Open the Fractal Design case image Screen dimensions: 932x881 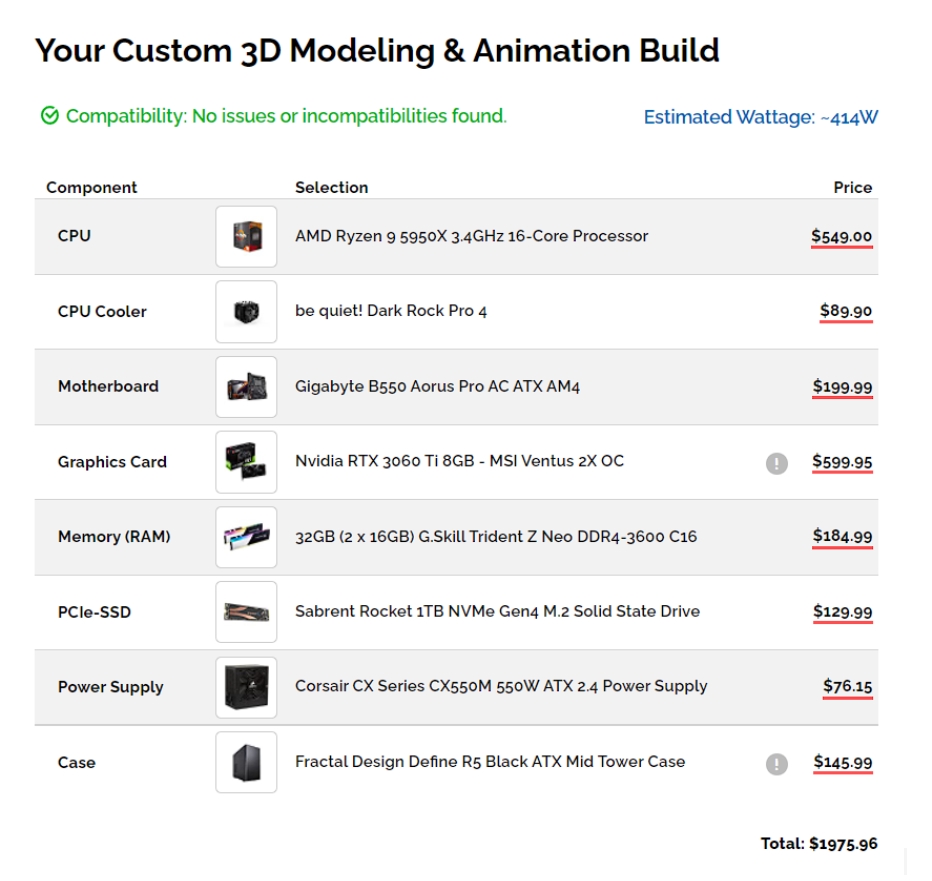pos(246,763)
